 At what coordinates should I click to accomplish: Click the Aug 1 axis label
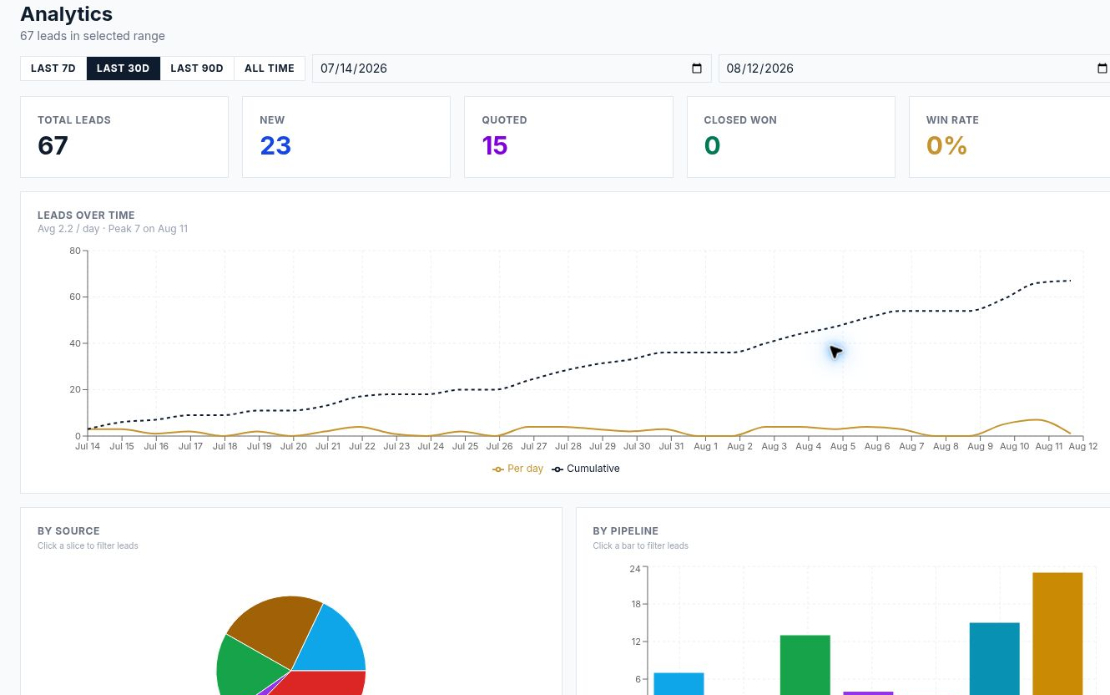tap(706, 447)
